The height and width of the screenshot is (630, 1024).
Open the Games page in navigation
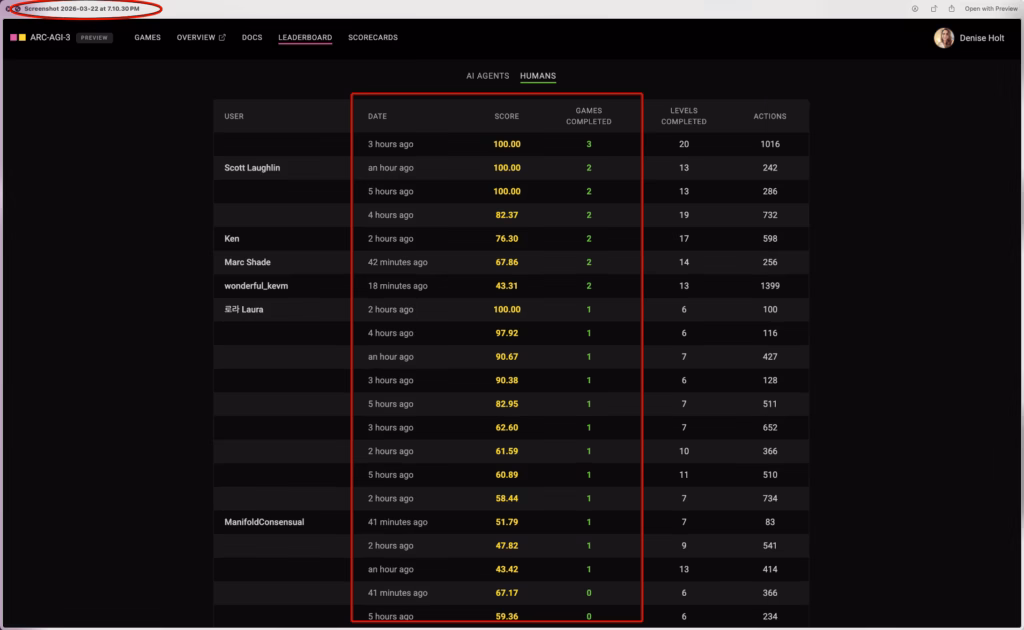pyautogui.click(x=147, y=38)
